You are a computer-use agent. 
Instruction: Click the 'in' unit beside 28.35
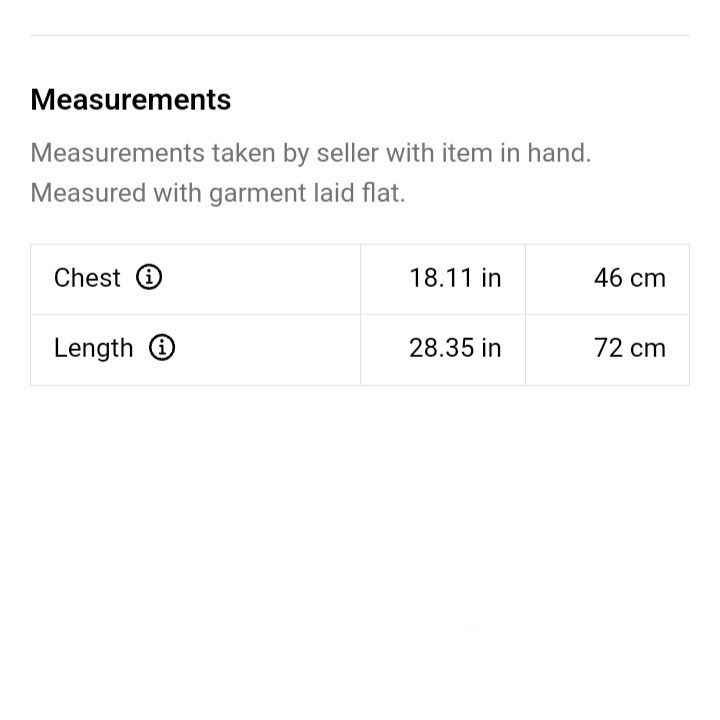point(491,348)
